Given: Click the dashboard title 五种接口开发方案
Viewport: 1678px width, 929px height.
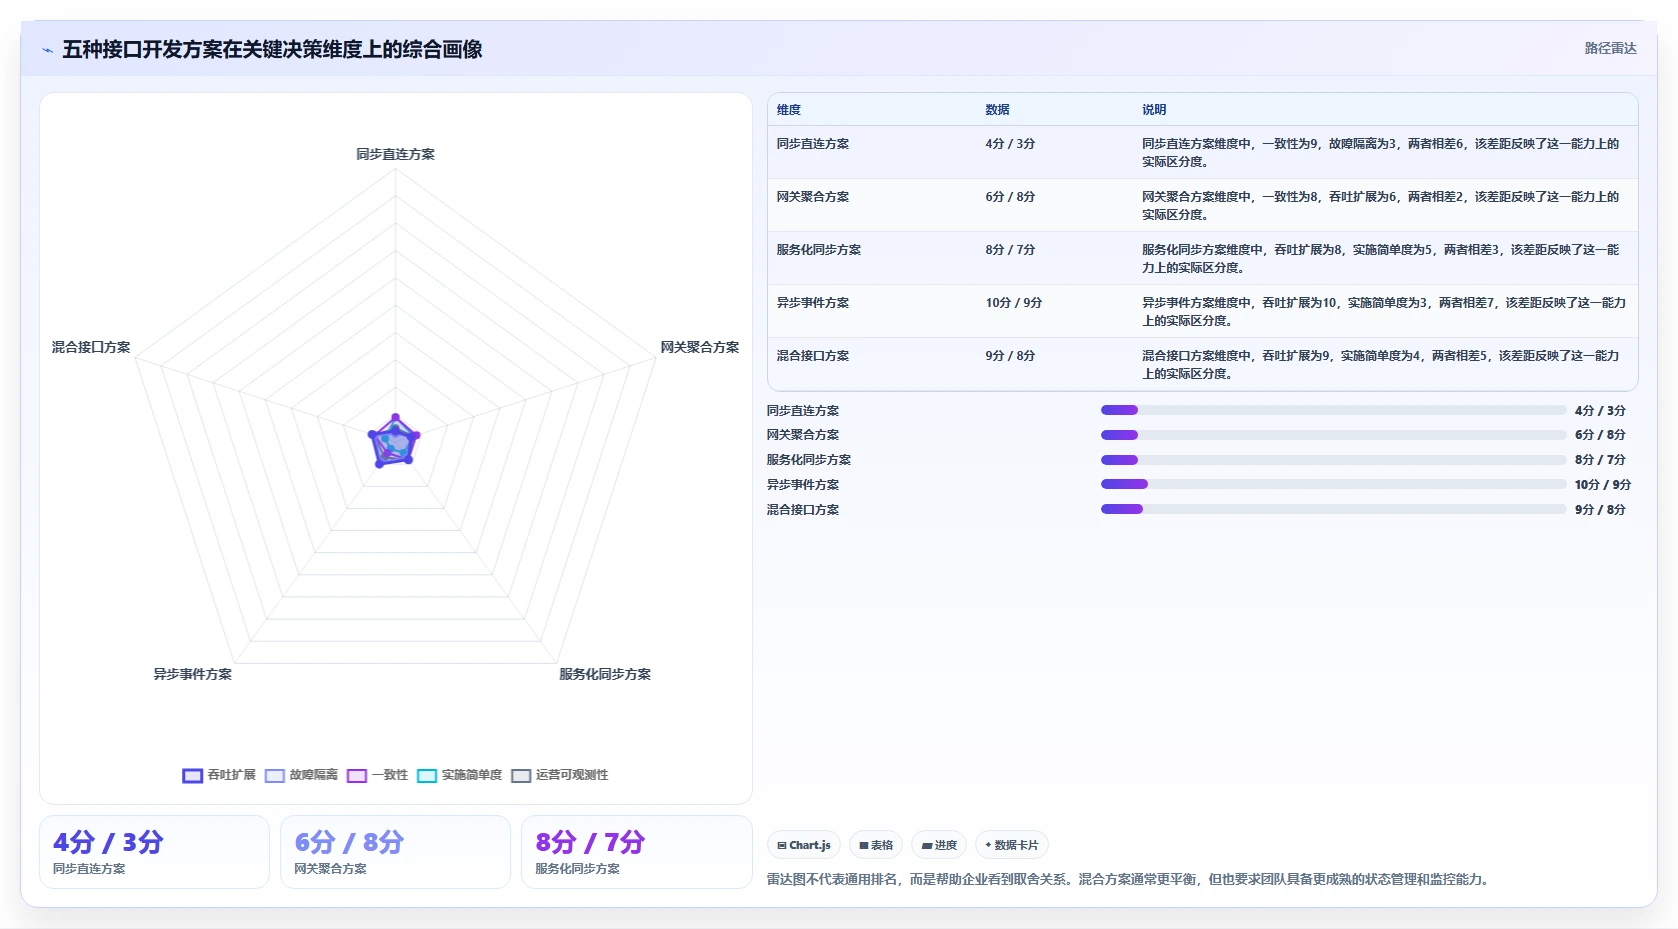Looking at the screenshot, I should pos(272,49).
